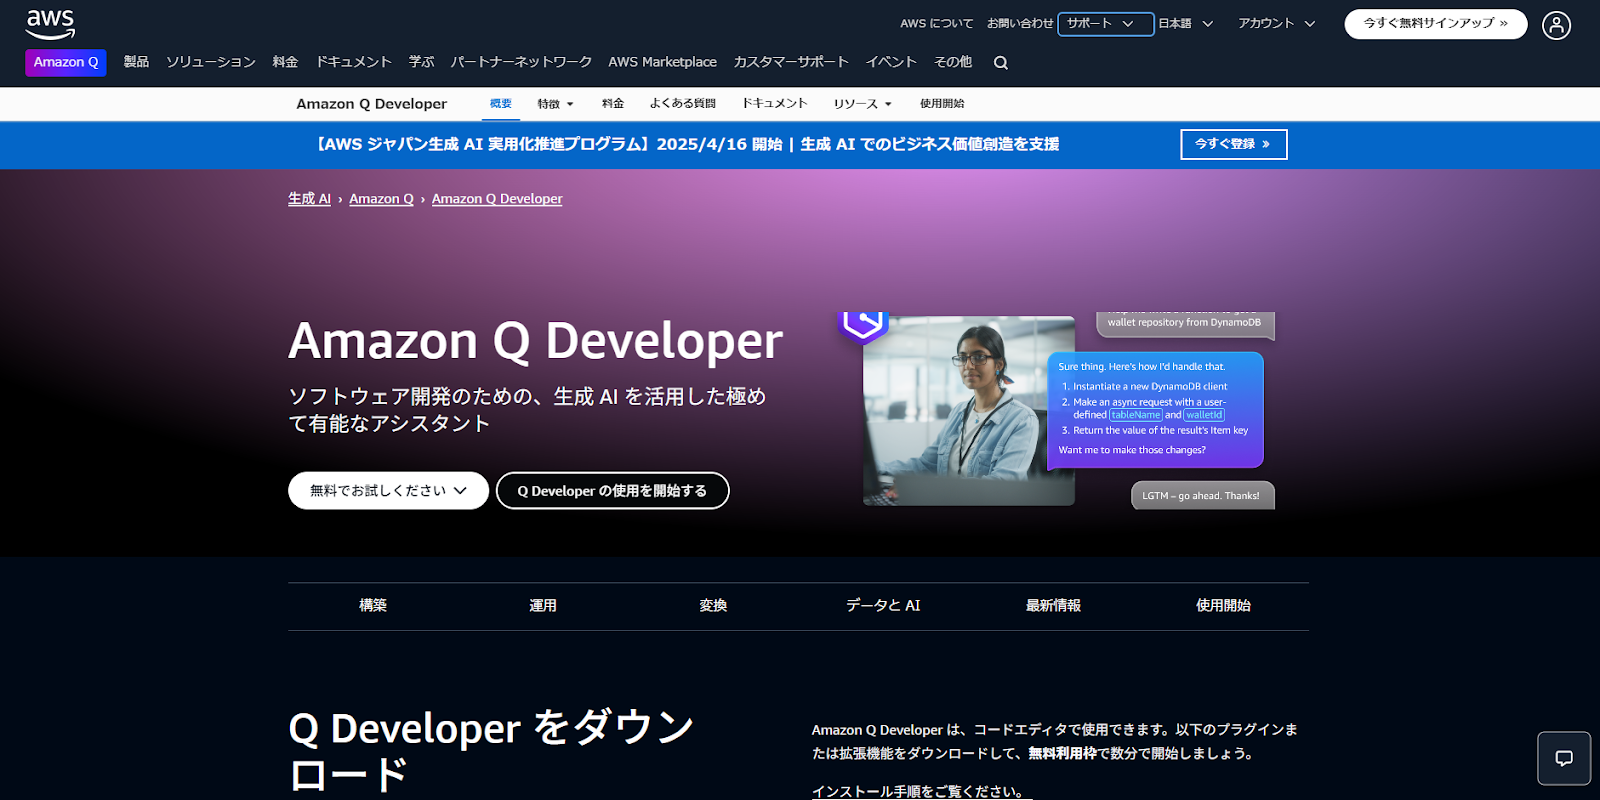Click the AWS について link
Screen dimensions: 1600x800
click(x=936, y=23)
